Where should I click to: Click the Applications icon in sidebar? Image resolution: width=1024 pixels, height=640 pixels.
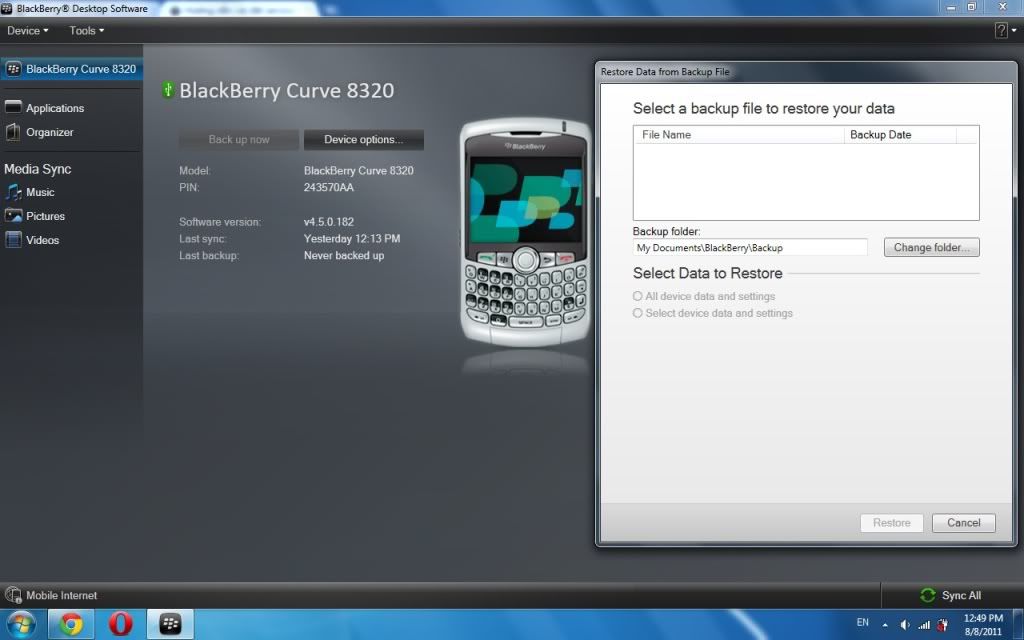coord(13,107)
